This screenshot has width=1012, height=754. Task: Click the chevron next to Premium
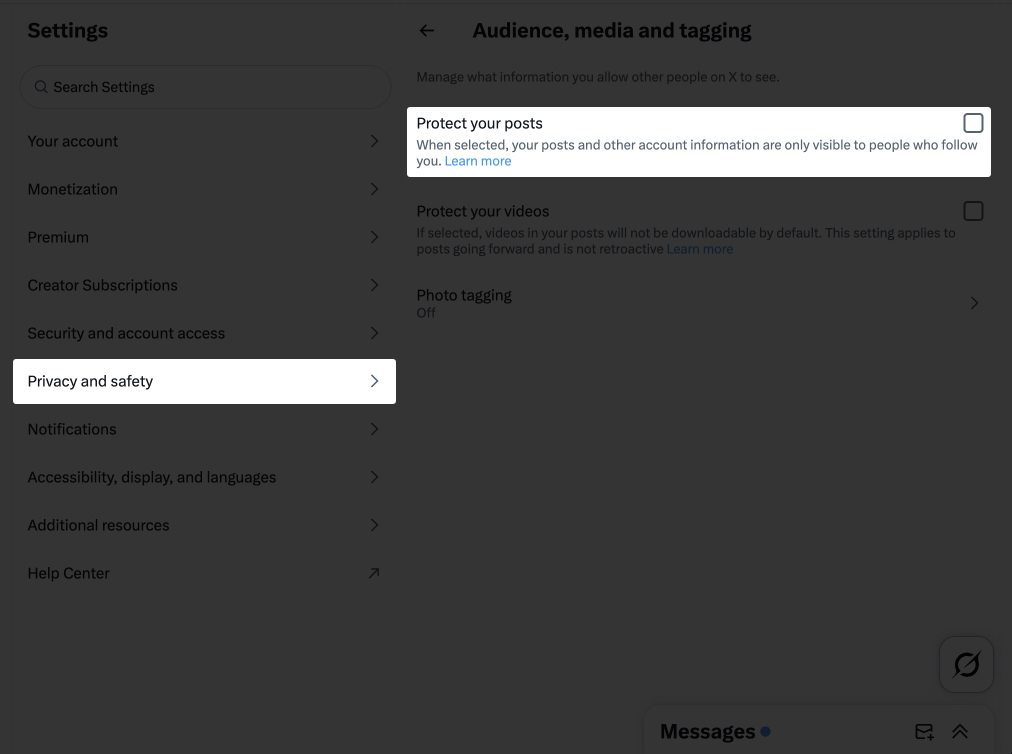[x=374, y=237]
